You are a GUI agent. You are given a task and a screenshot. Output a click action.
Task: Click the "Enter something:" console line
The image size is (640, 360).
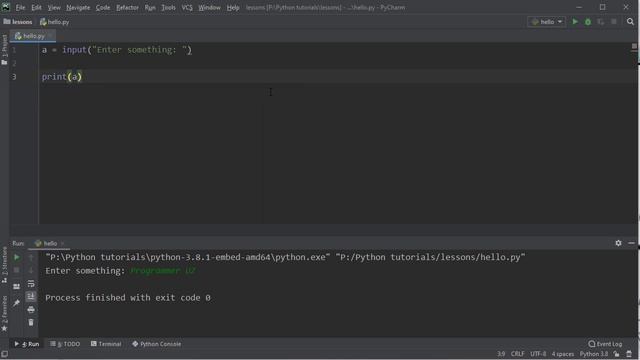click(85, 271)
